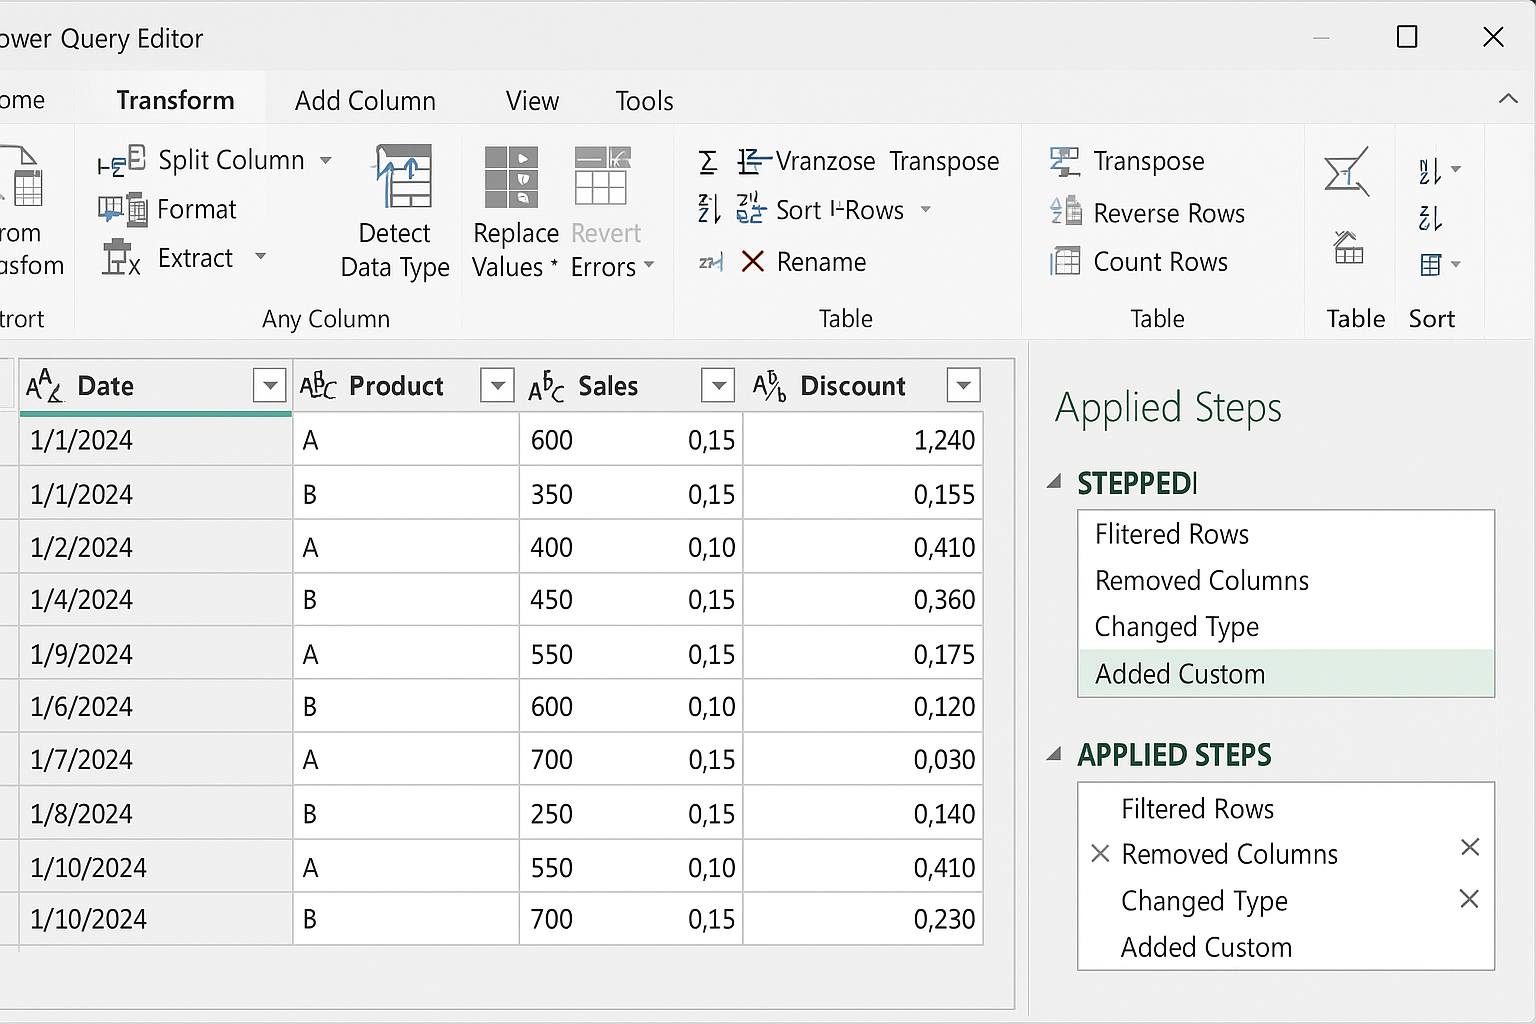Click the Discount cell 1,240
Screen dimensions: 1536x1024
(x=864, y=440)
